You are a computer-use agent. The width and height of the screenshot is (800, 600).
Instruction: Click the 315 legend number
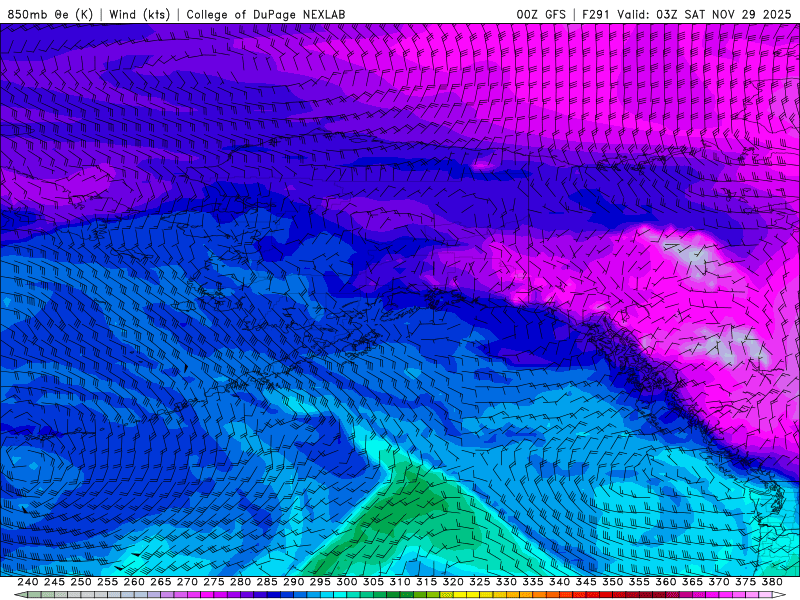pyautogui.click(x=427, y=582)
